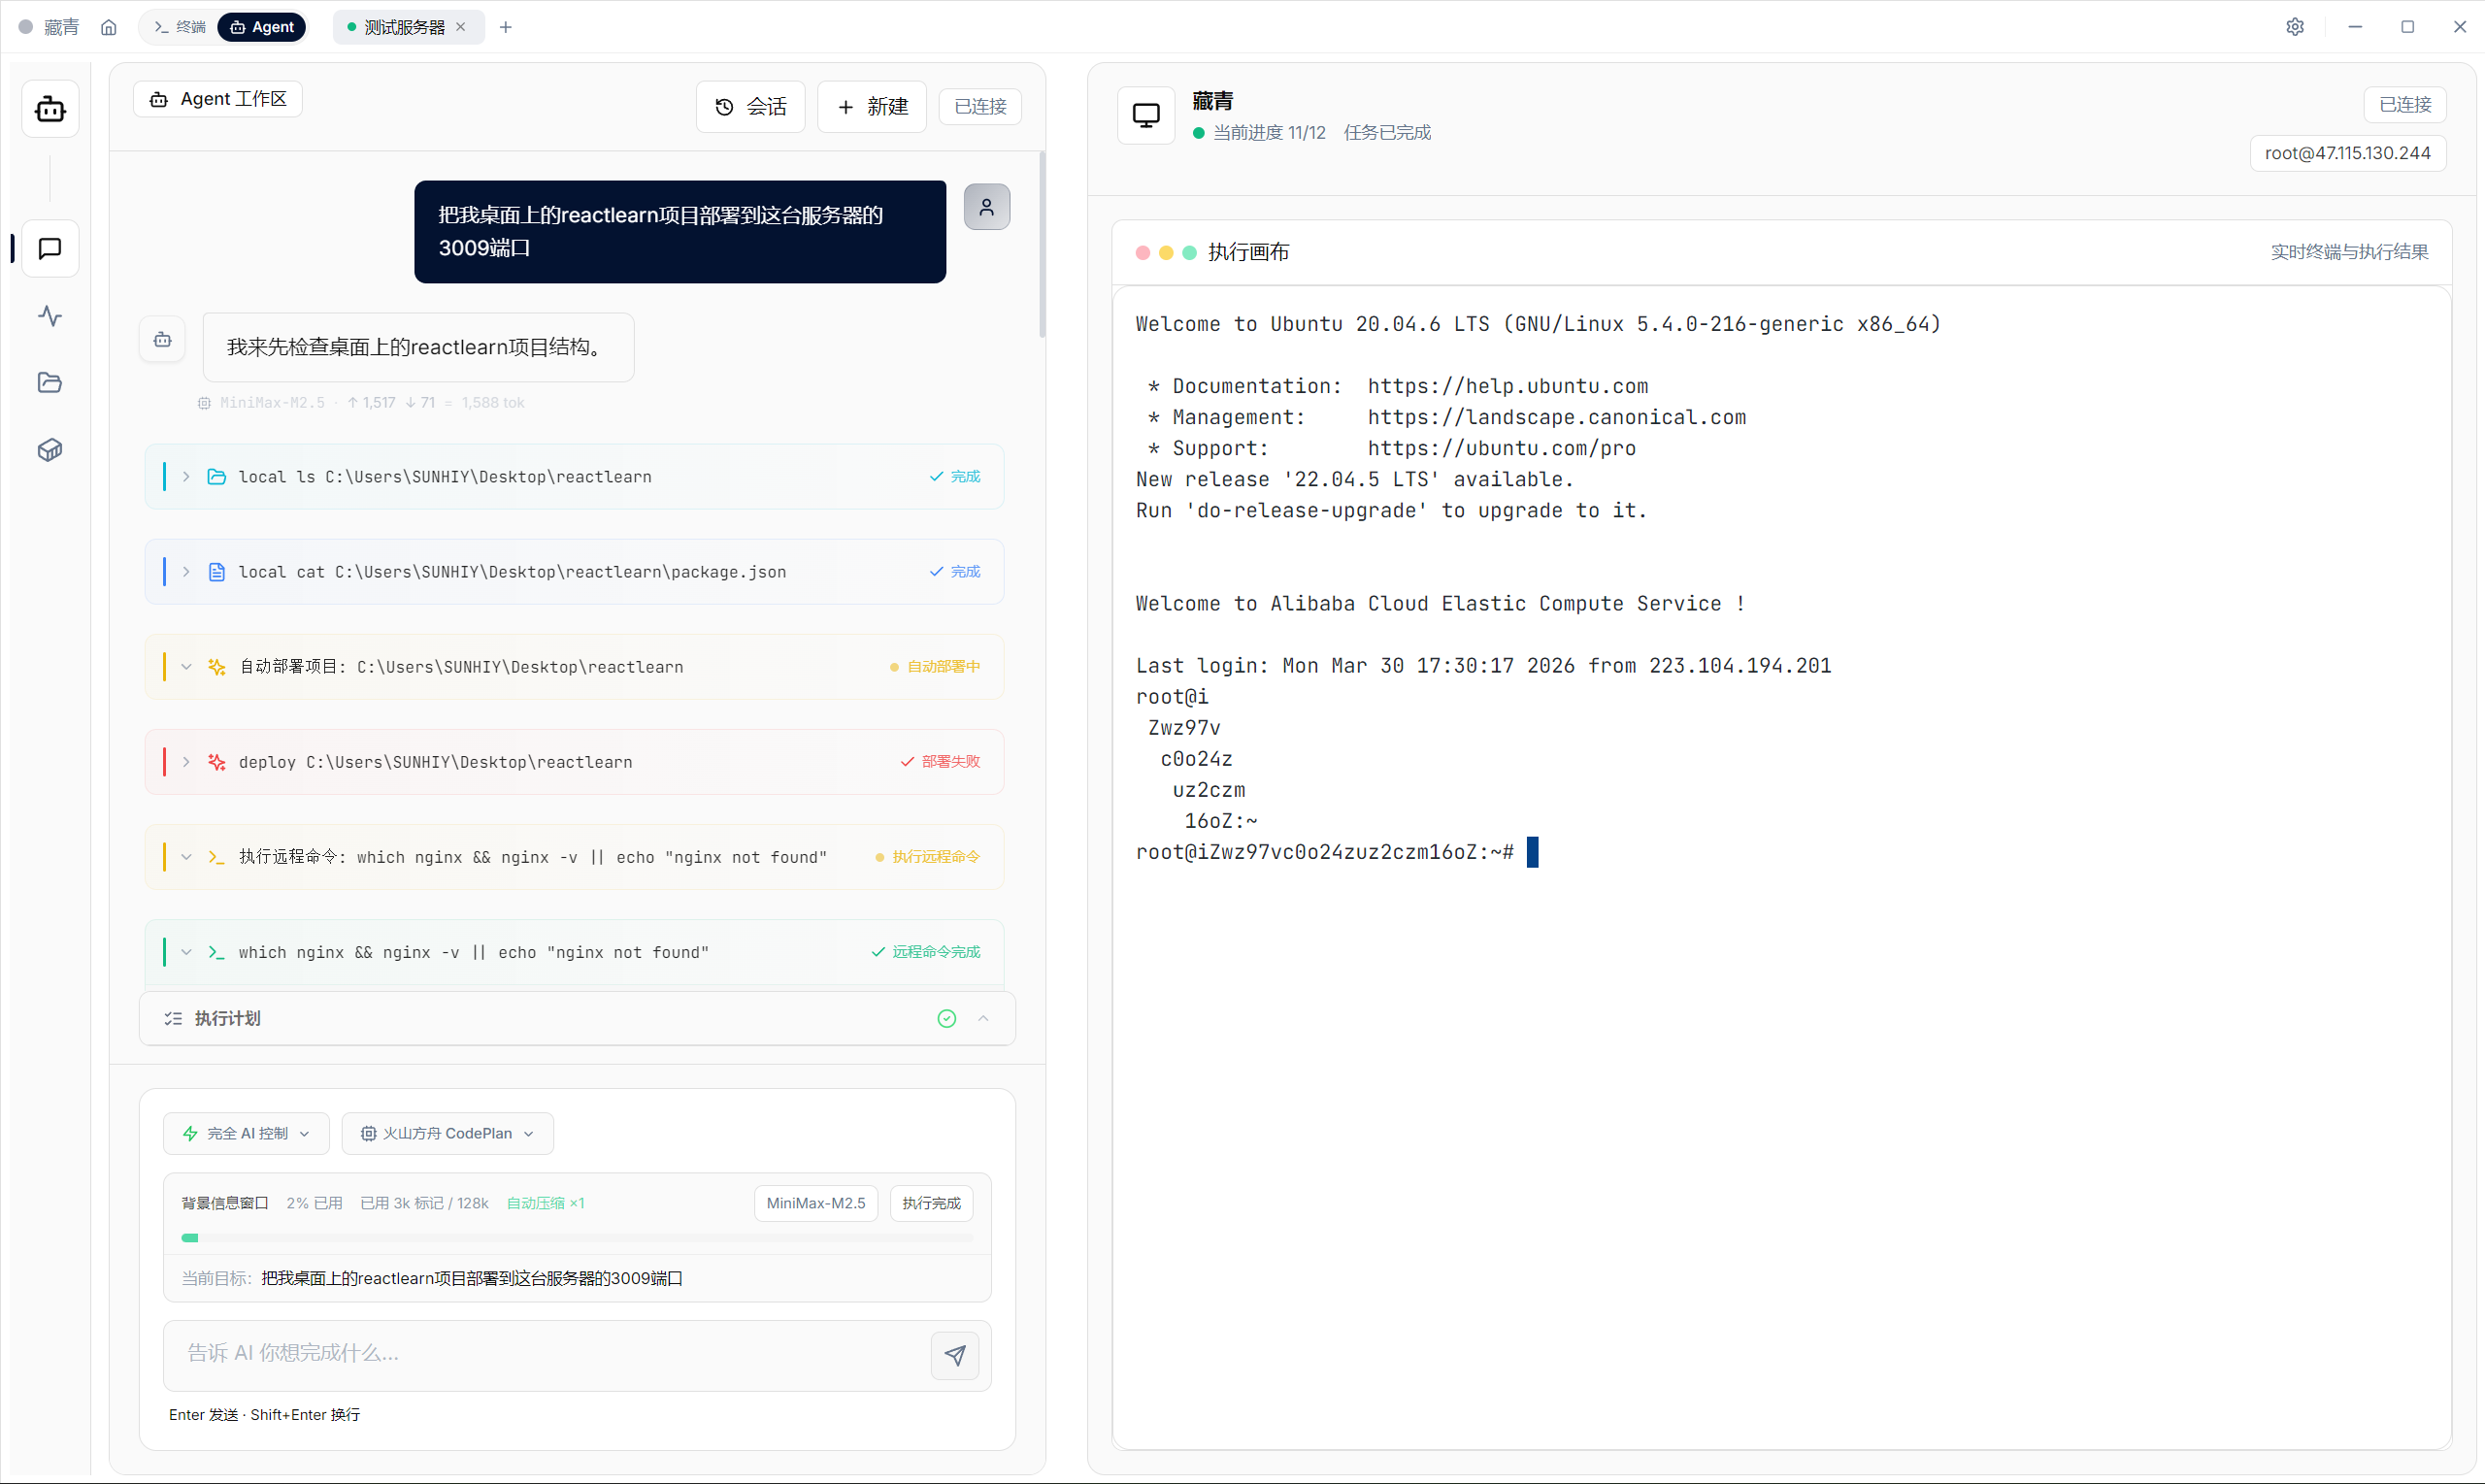Open the activity monitor icon in sidebar
This screenshot has width=2485, height=1484.
click(50, 316)
